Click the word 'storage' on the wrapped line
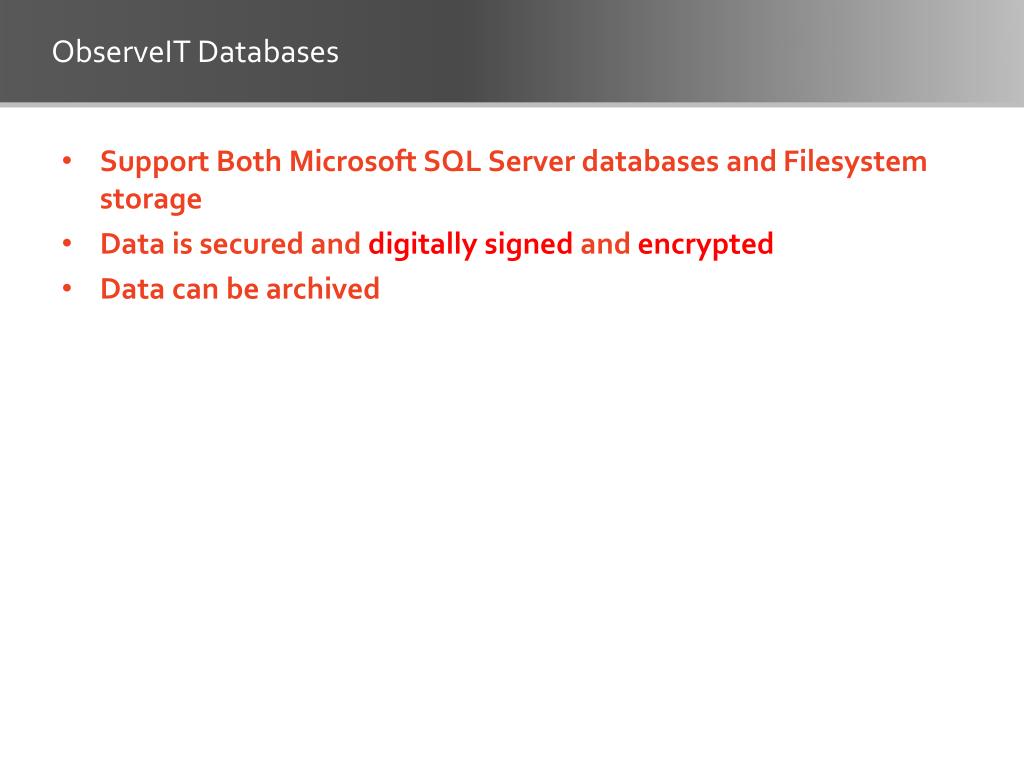The height and width of the screenshot is (768, 1024). tap(151, 200)
